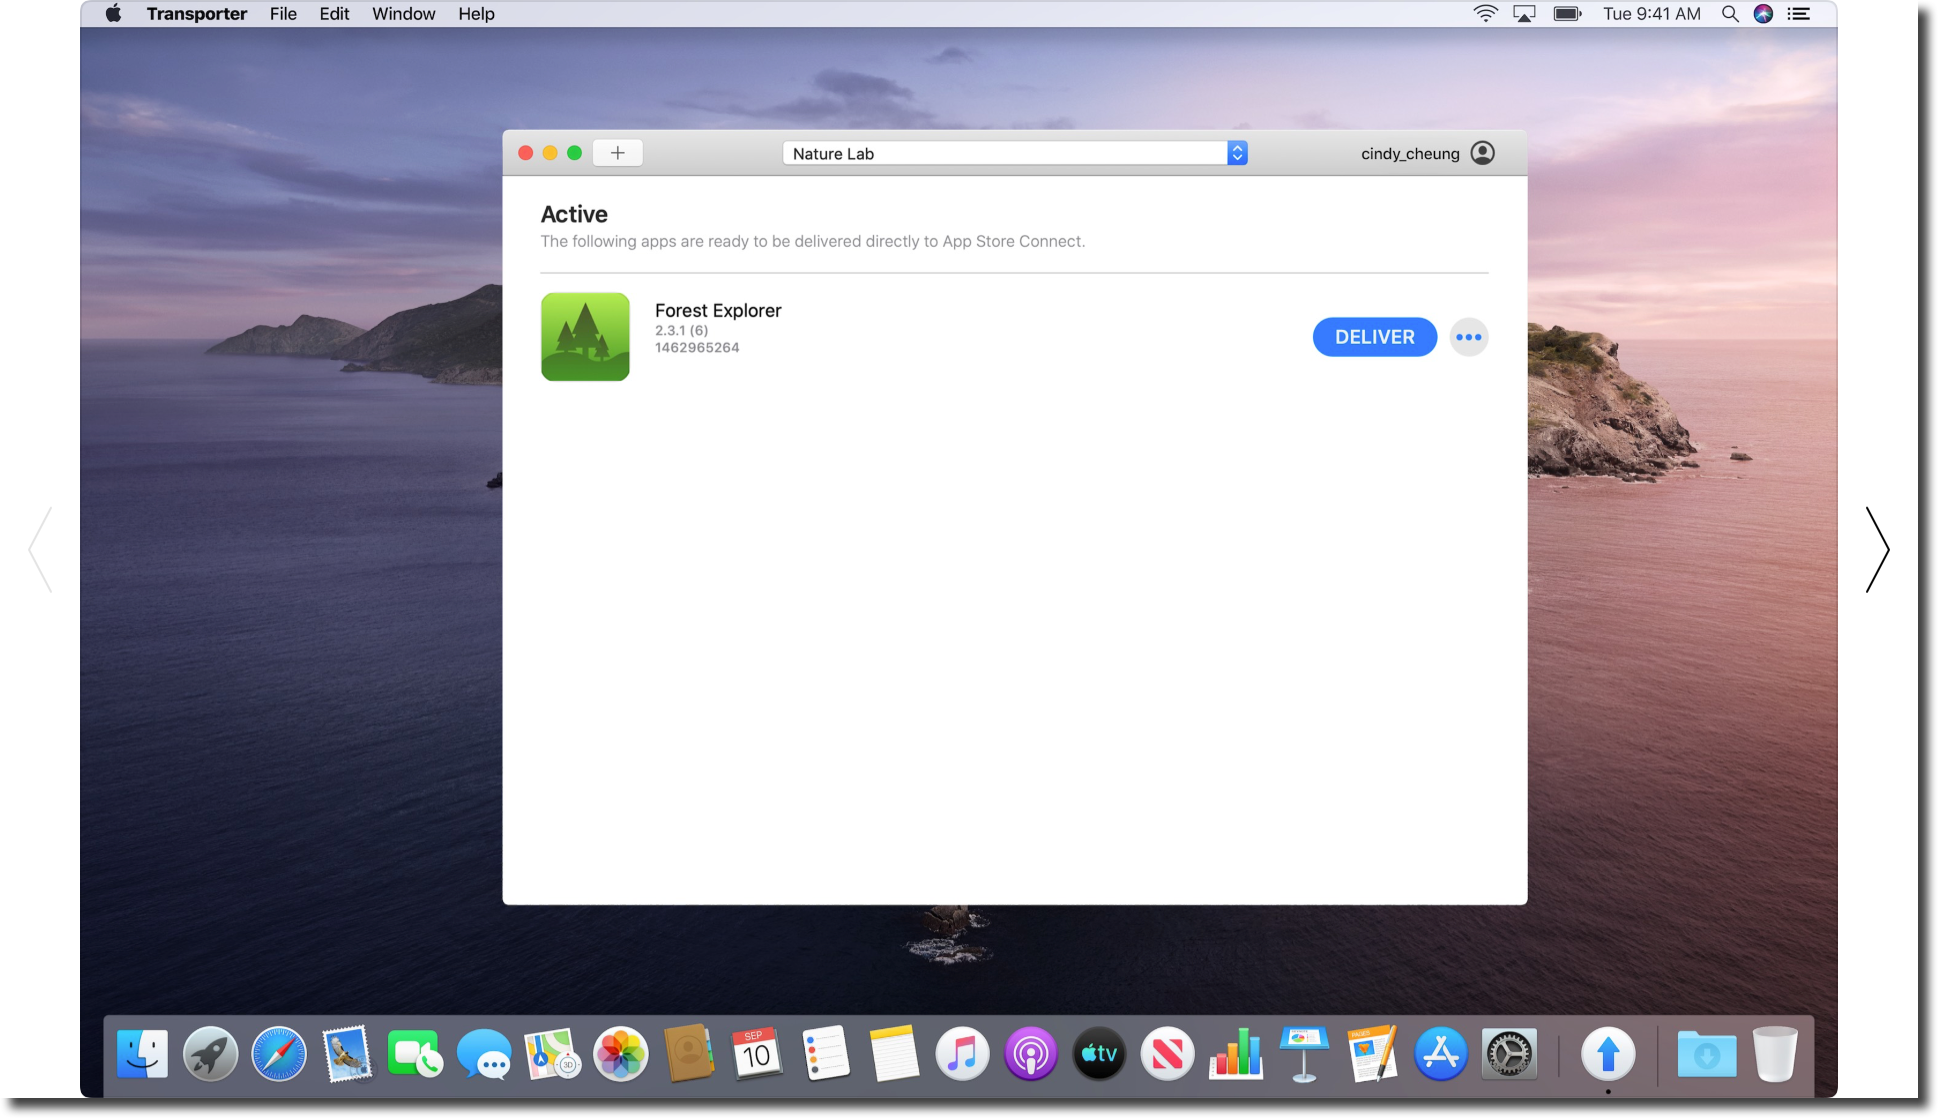
Task: Open the Help menu
Action: point(476,14)
